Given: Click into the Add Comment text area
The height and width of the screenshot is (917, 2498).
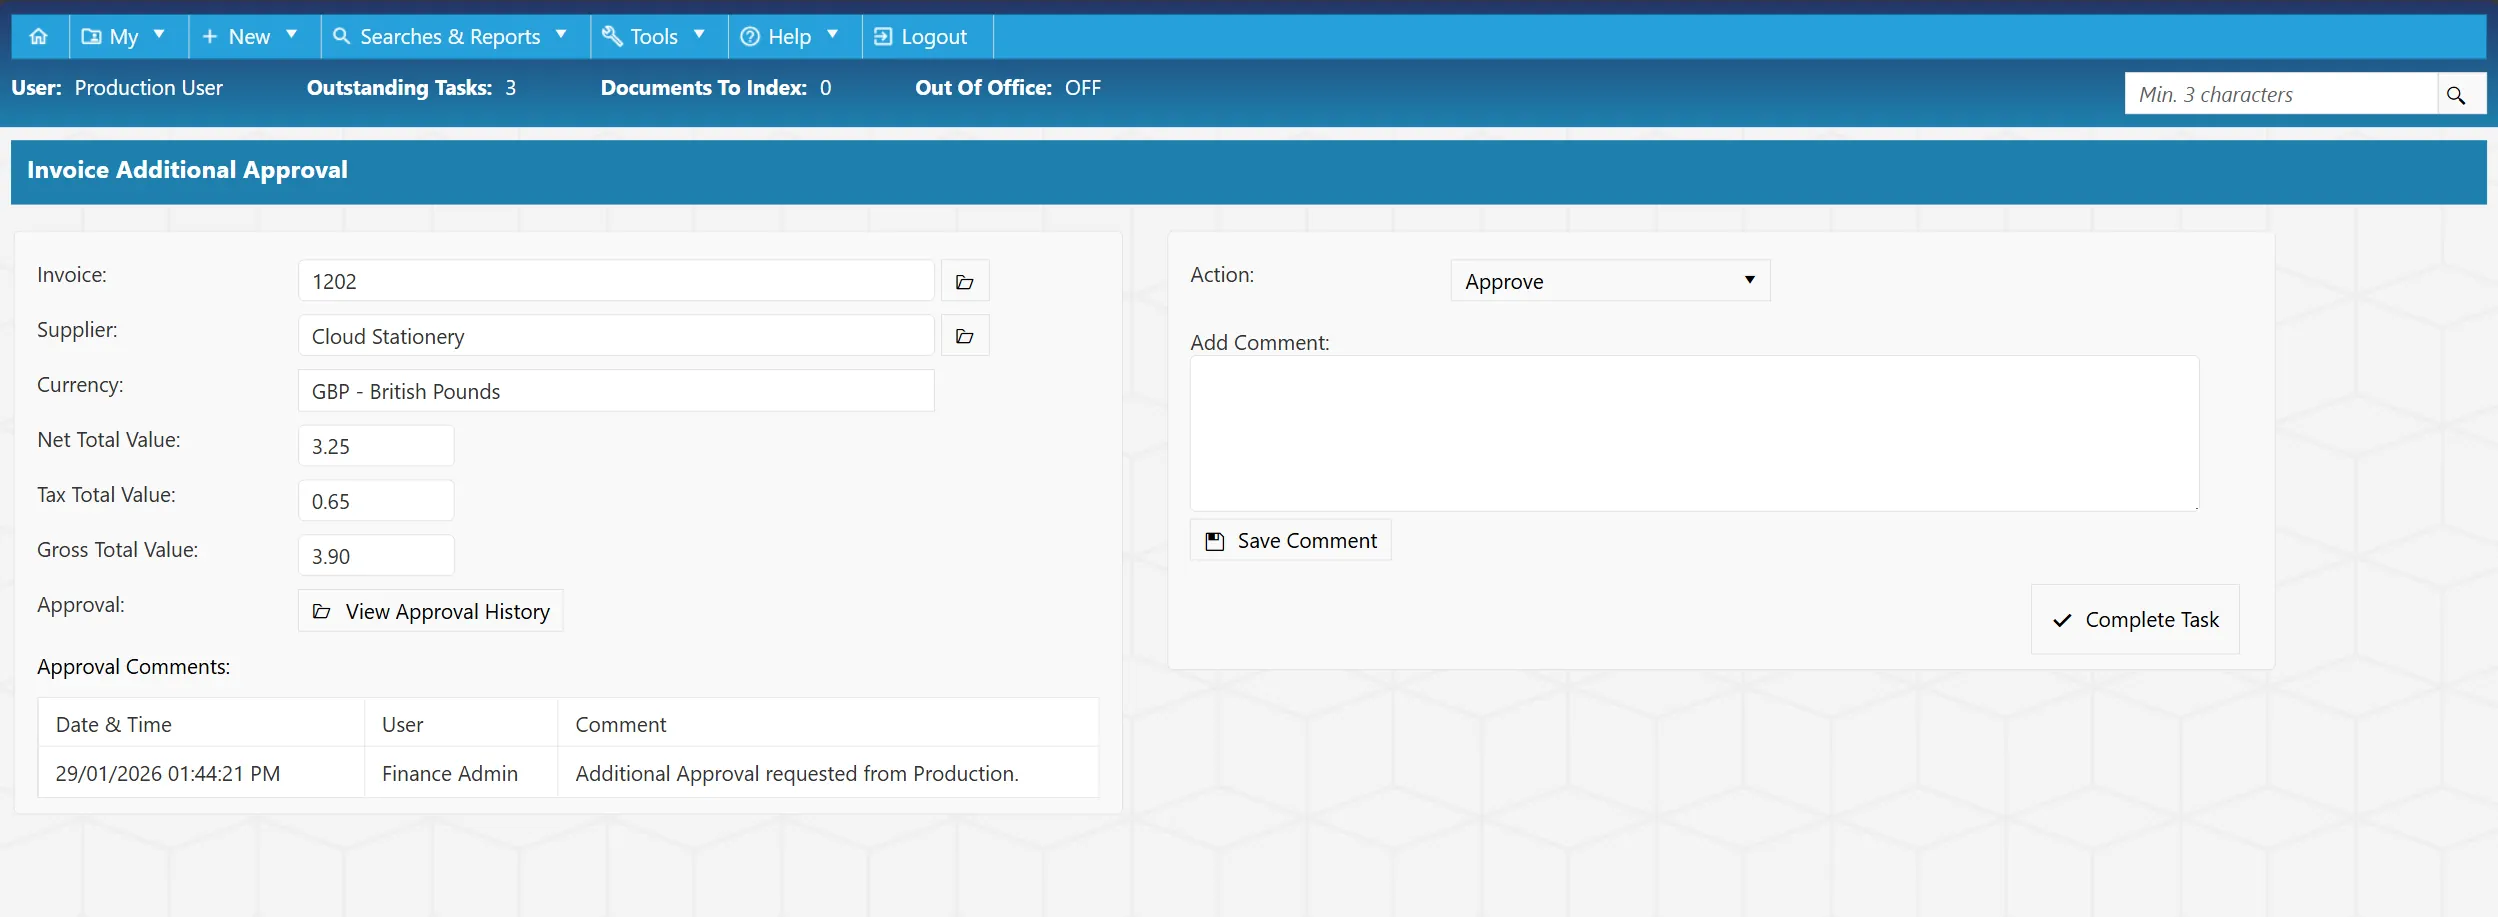Looking at the screenshot, I should (1694, 433).
